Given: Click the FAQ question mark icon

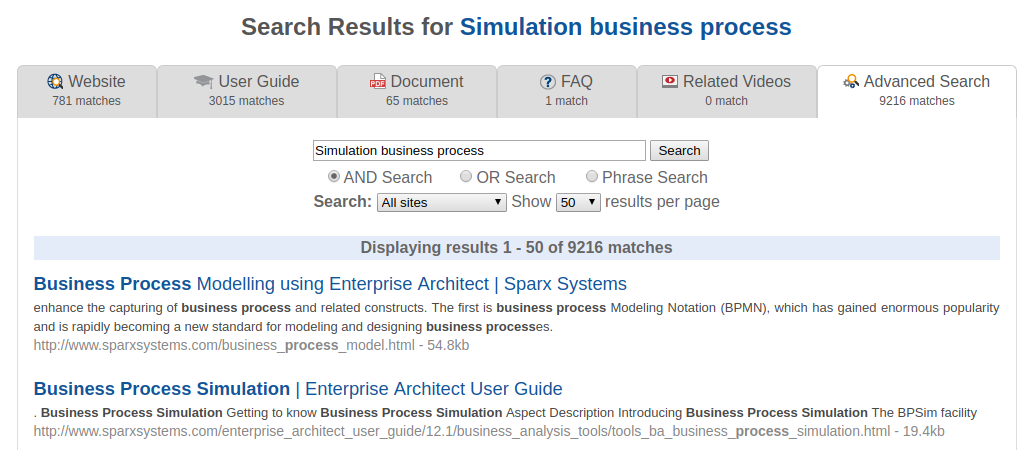Looking at the screenshot, I should point(547,82).
